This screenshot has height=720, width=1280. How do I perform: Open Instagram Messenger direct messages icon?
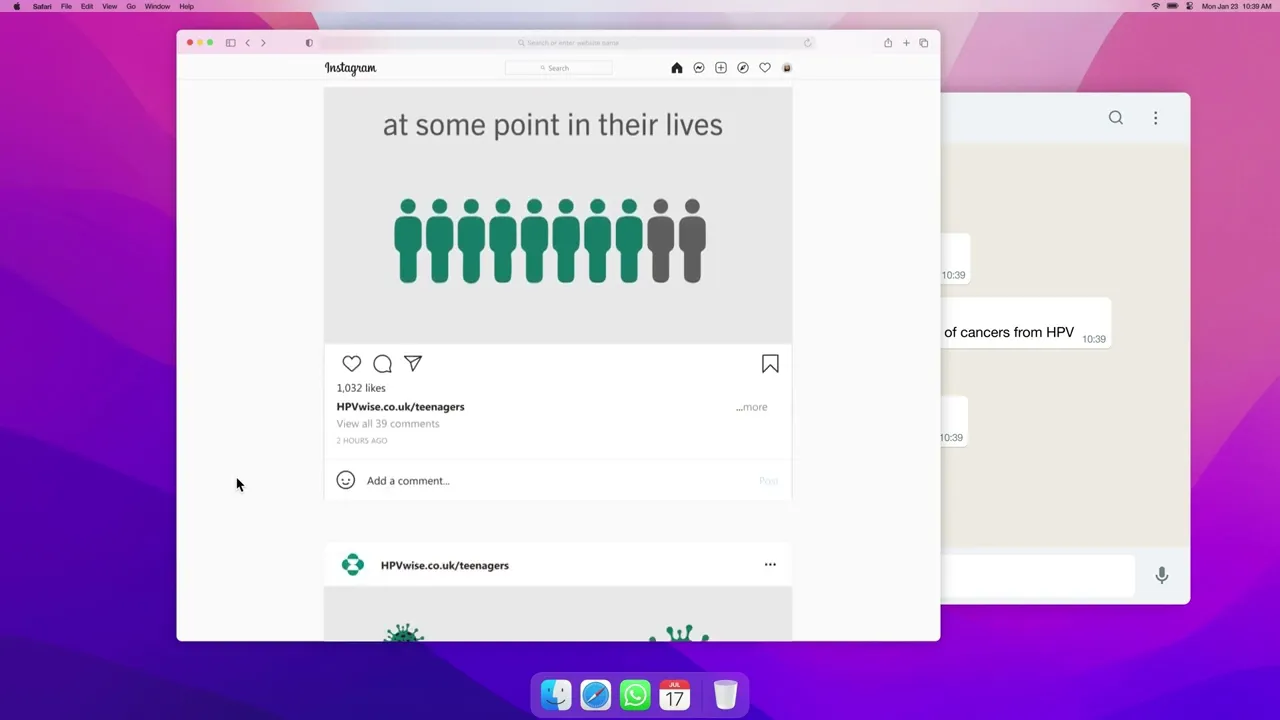coord(699,68)
